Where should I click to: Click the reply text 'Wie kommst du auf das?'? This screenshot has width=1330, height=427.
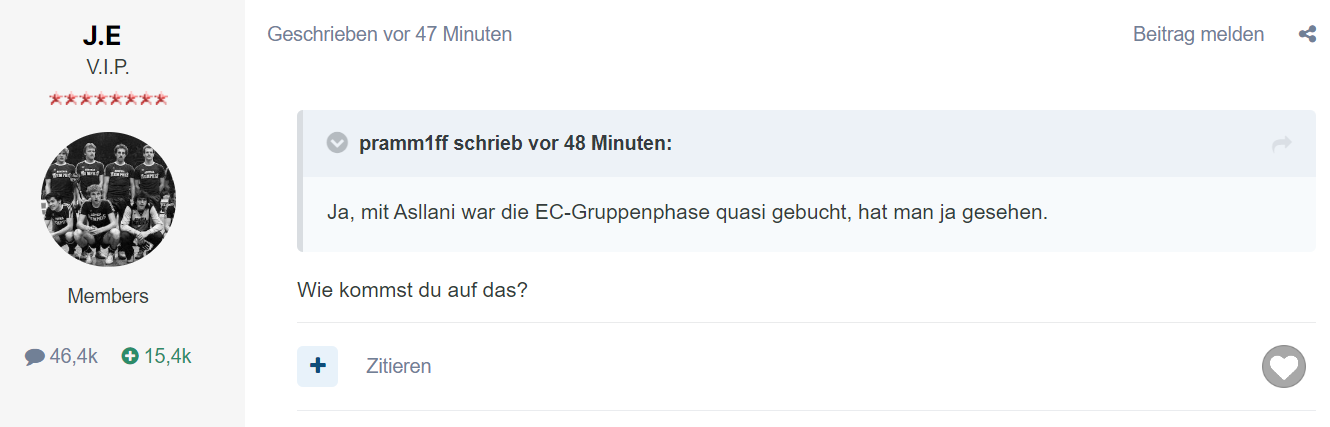pos(413,291)
